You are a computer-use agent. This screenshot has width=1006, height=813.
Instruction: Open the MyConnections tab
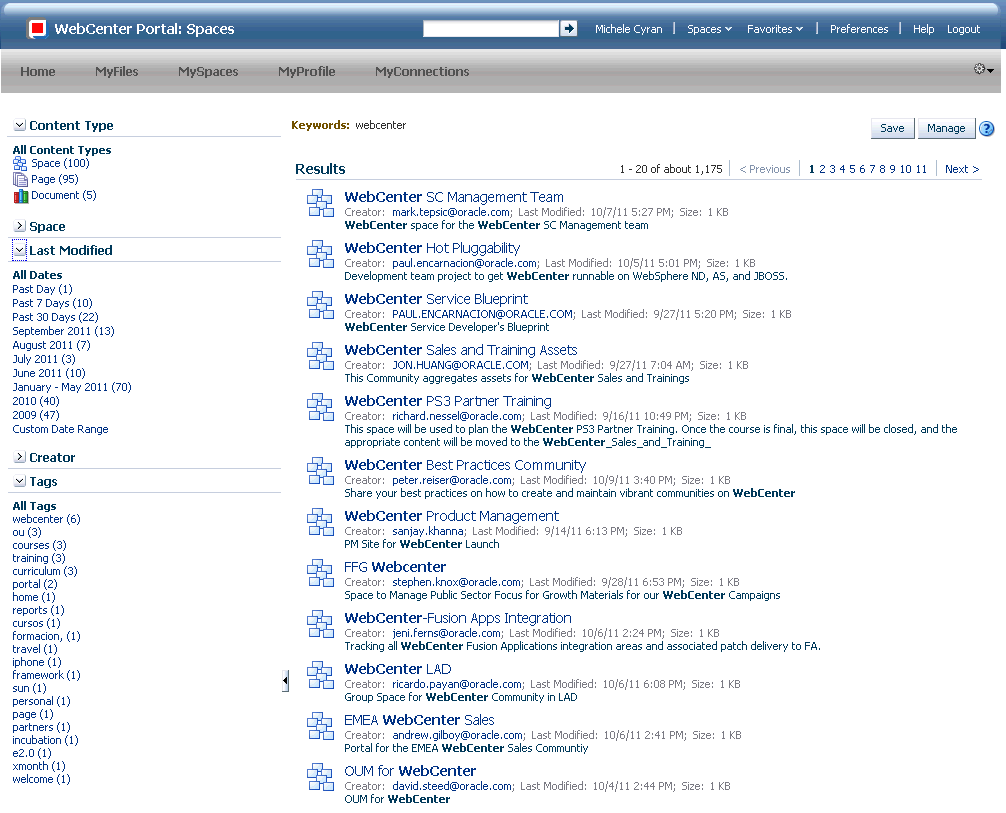421,71
